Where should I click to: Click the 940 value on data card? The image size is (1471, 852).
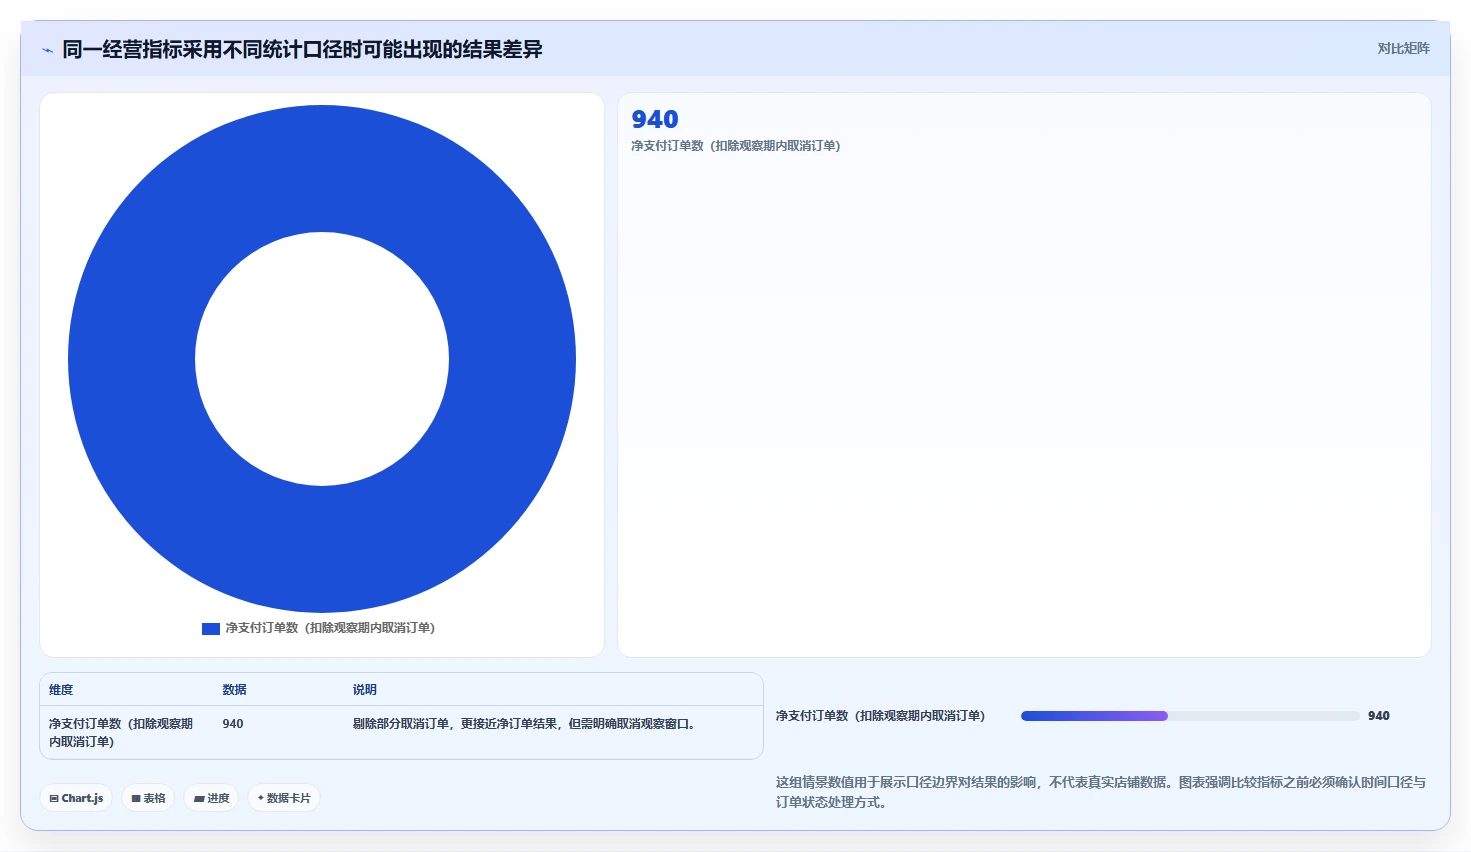pyautogui.click(x=655, y=119)
